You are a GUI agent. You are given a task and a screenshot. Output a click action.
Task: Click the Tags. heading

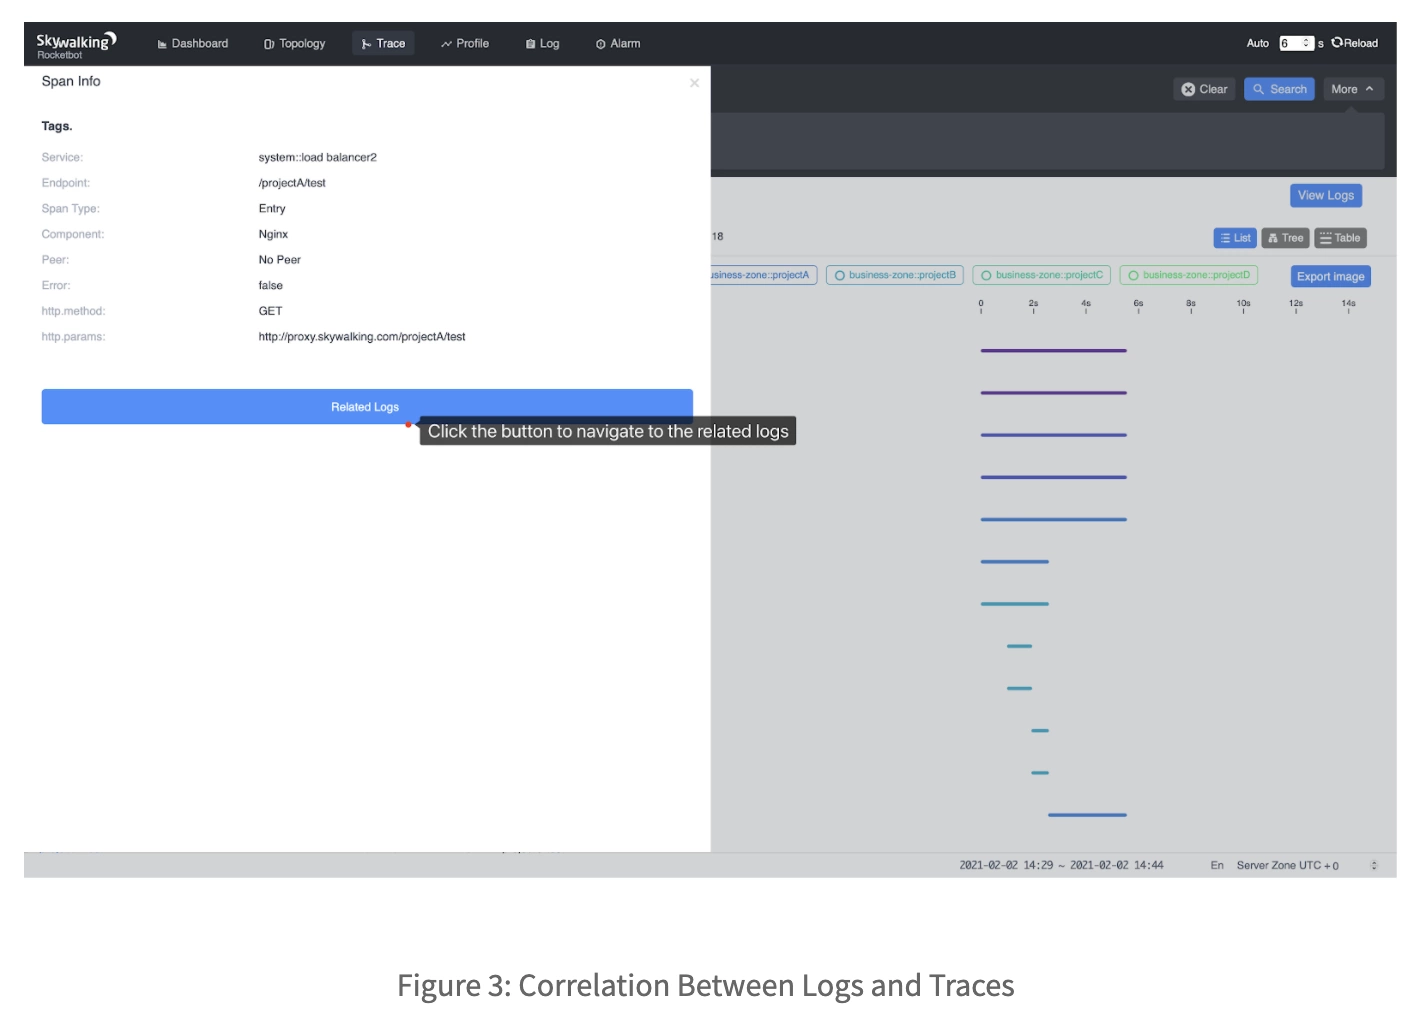(57, 126)
